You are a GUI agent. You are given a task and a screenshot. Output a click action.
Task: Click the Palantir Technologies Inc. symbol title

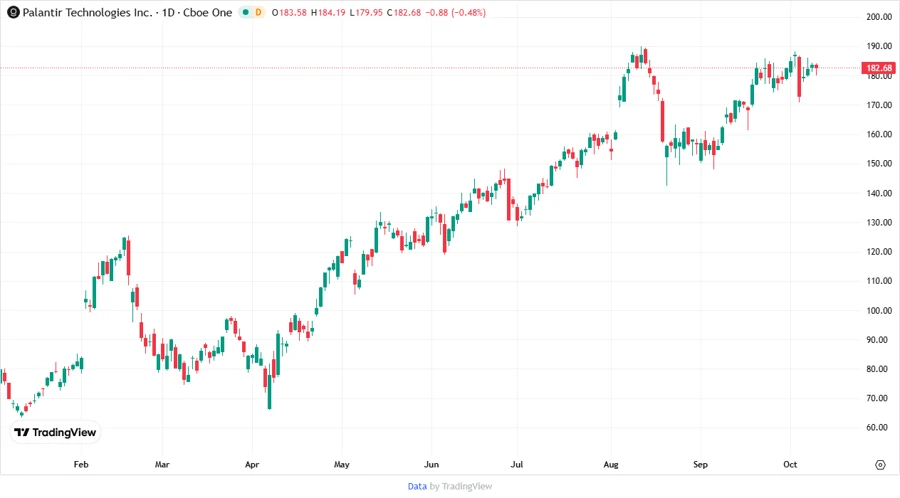pos(87,12)
